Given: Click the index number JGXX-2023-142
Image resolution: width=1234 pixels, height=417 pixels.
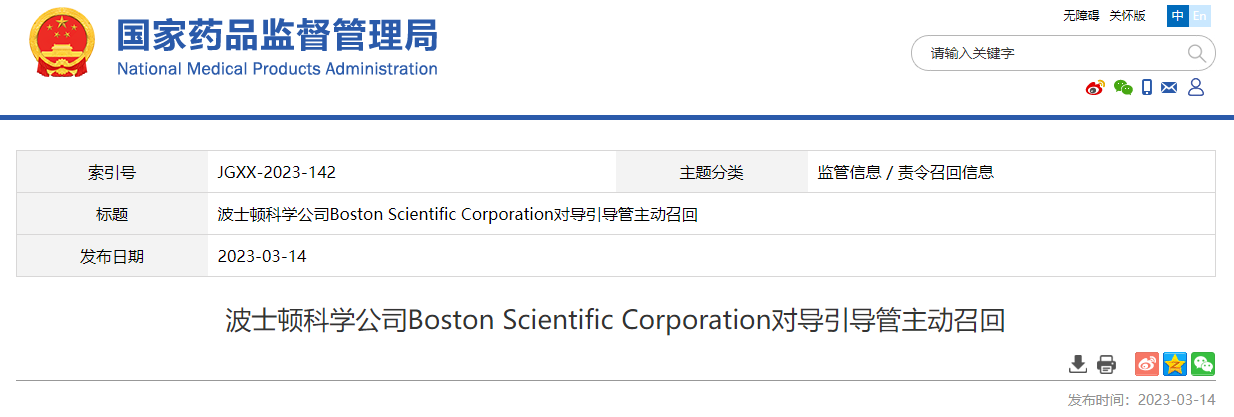Looking at the screenshot, I should [x=277, y=172].
